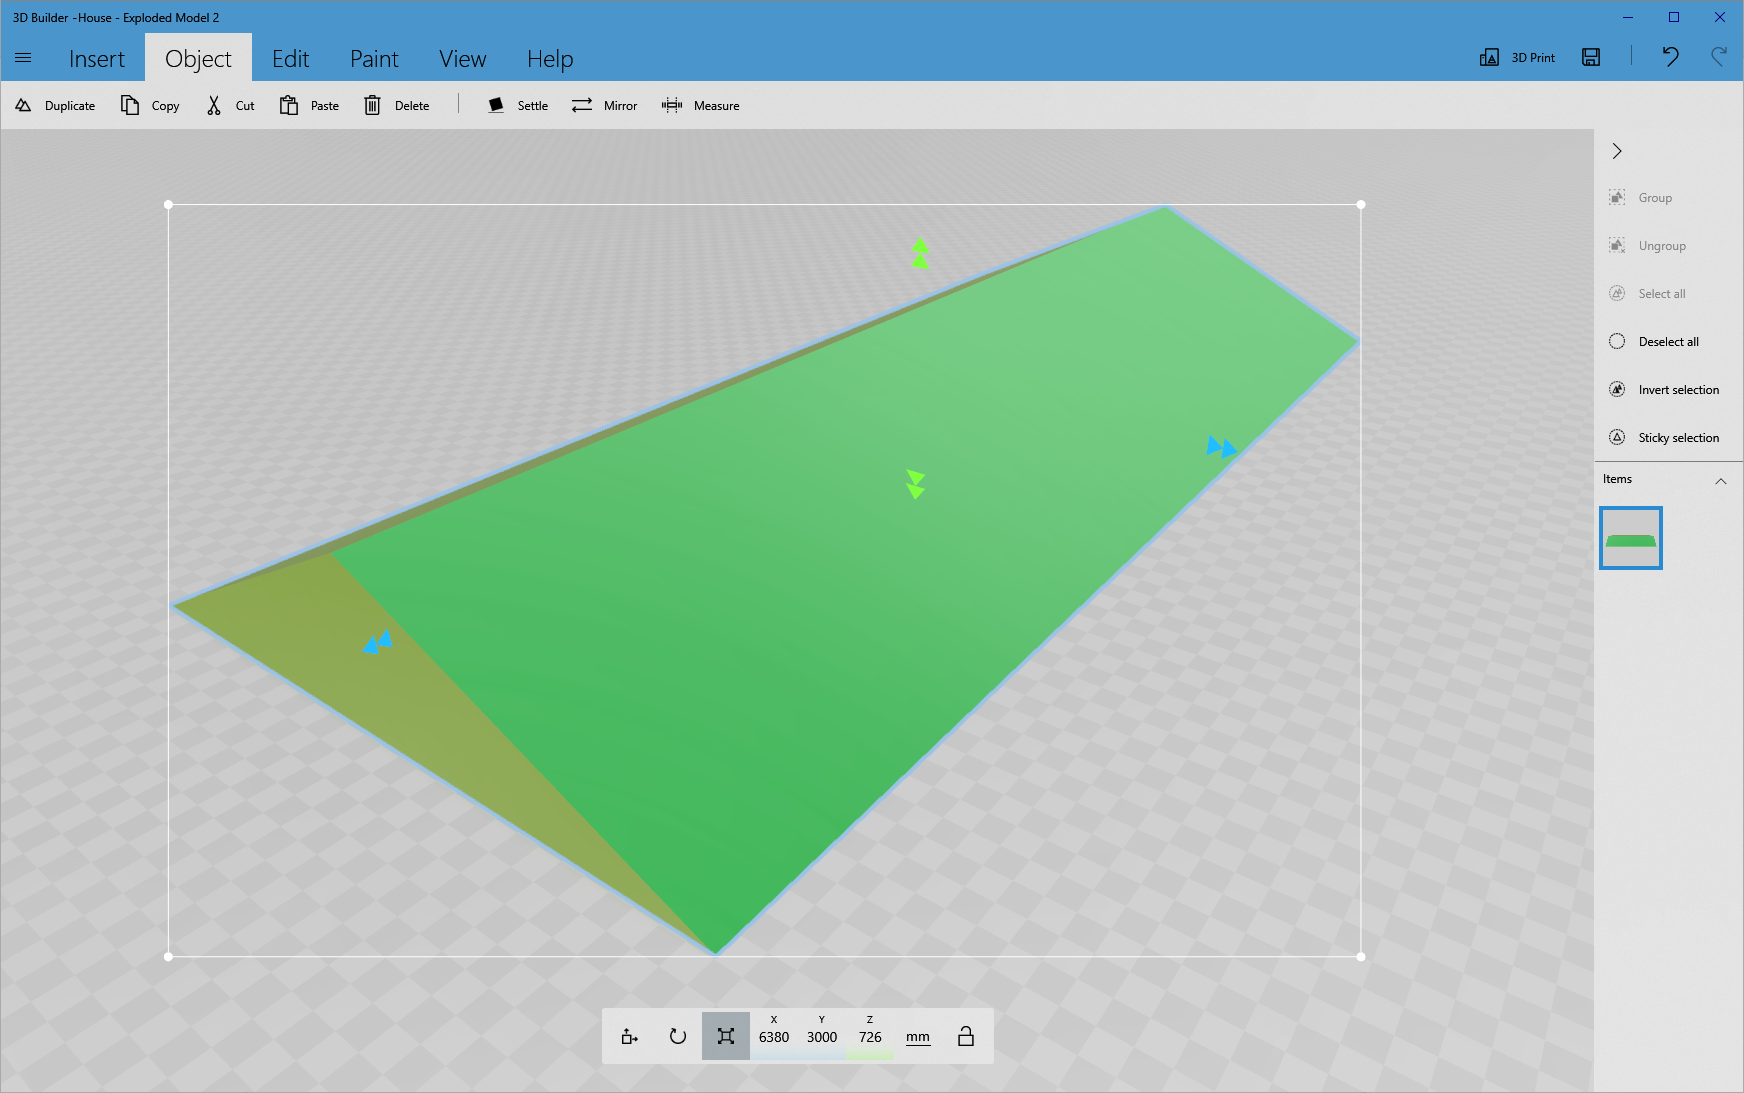Activate the Measure tool
1744x1093 pixels.
(701, 105)
